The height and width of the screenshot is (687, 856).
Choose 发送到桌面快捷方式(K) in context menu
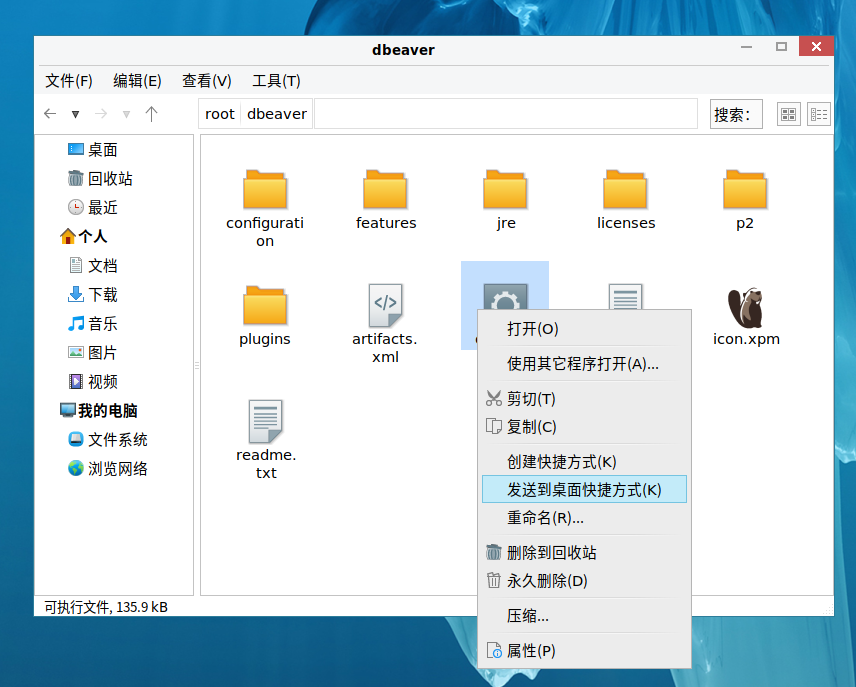pos(584,490)
